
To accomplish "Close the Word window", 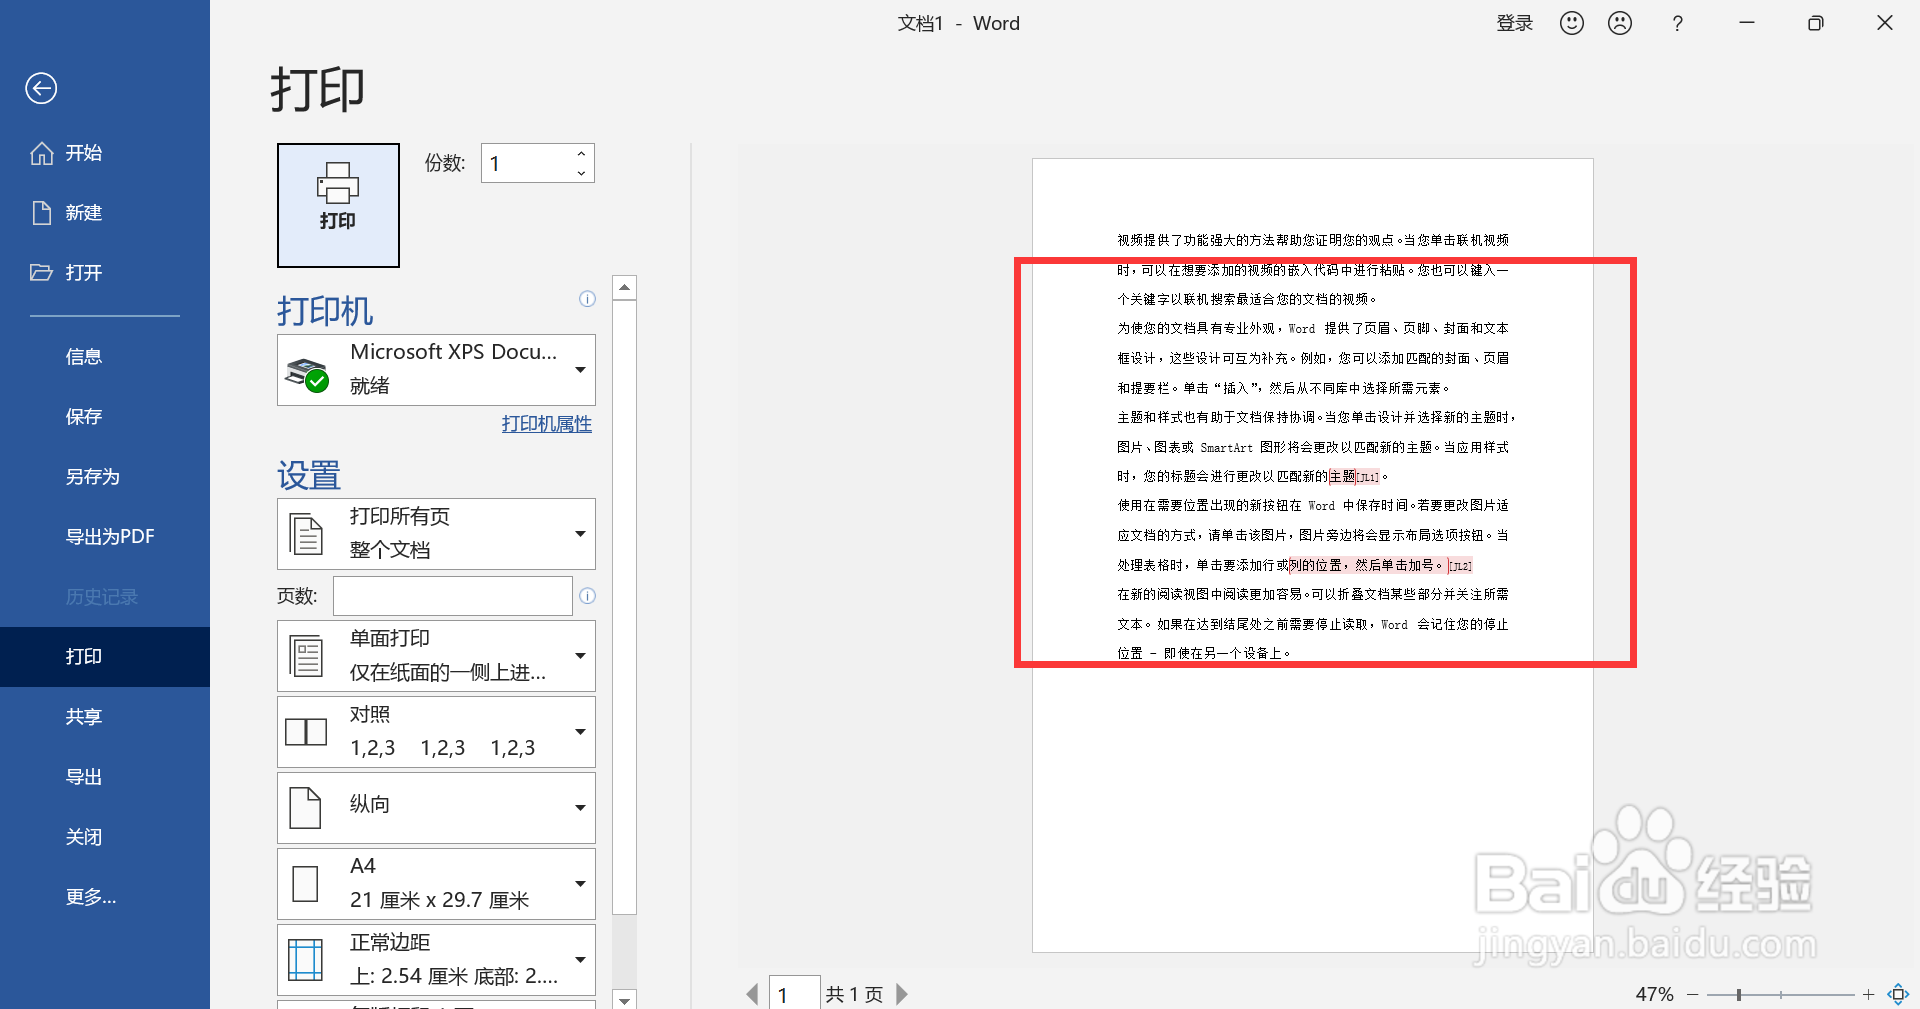I will tap(1885, 23).
